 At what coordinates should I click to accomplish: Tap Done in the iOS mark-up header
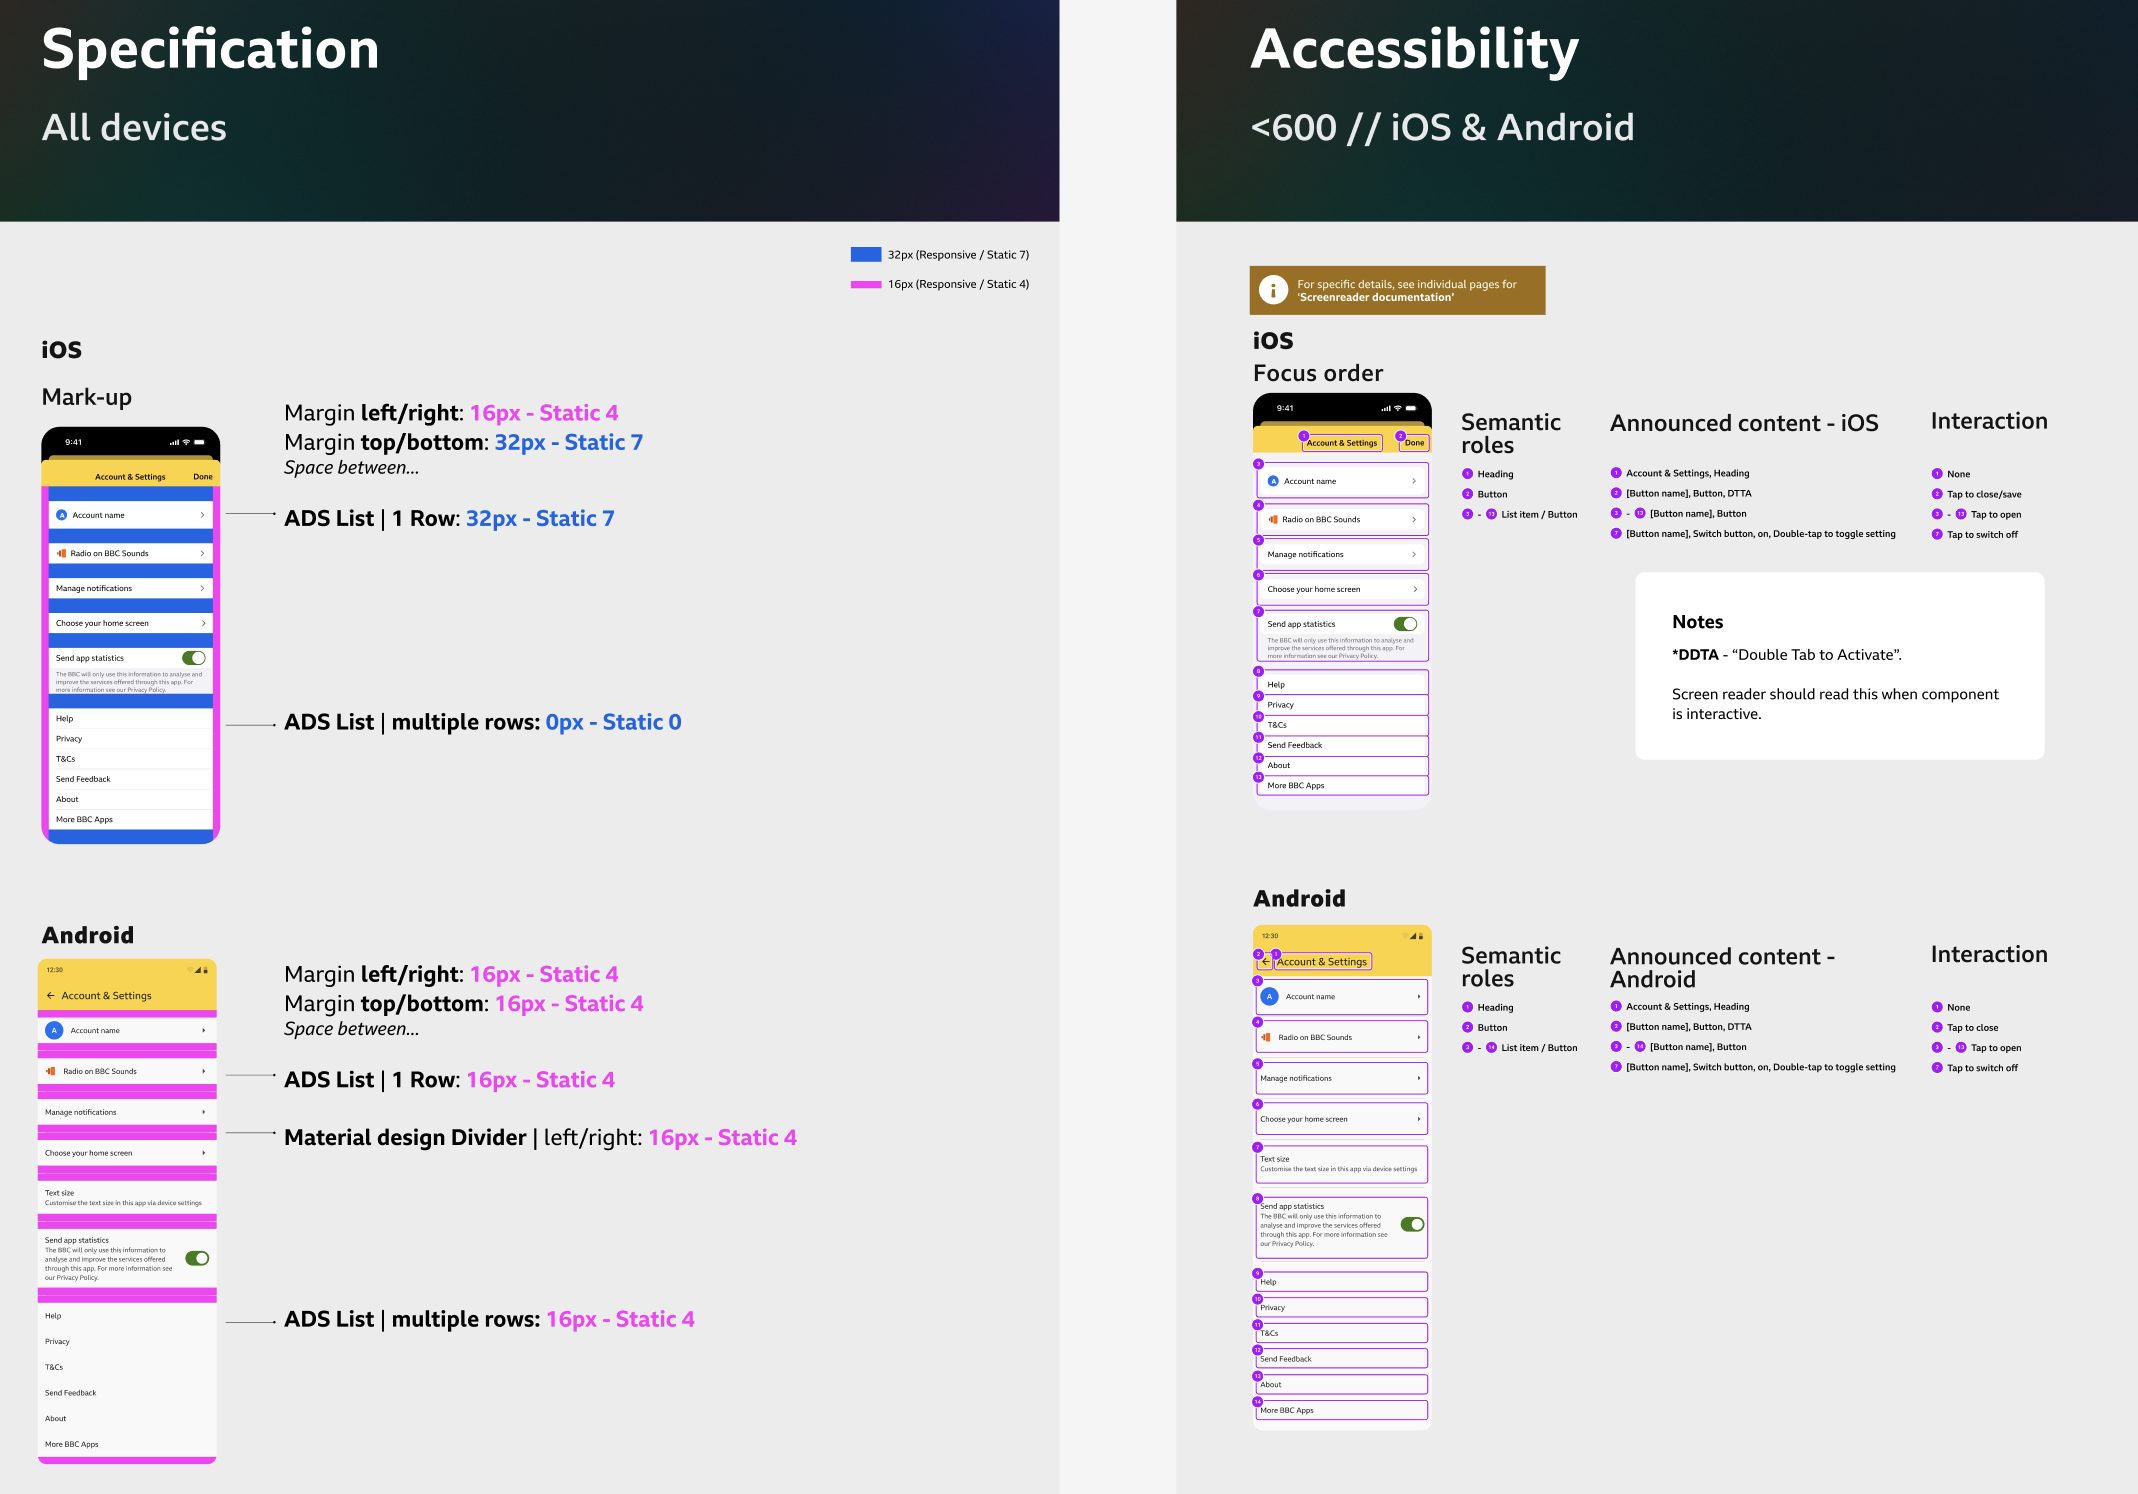203,477
